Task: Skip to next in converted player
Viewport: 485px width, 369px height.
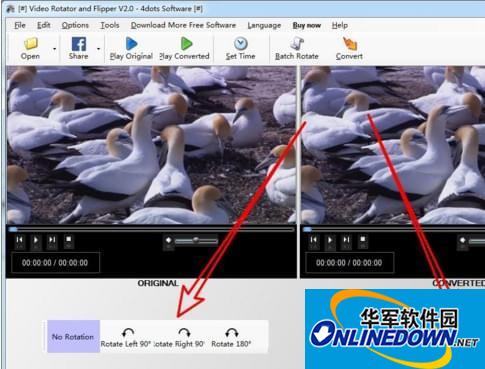Action: pos(346,240)
